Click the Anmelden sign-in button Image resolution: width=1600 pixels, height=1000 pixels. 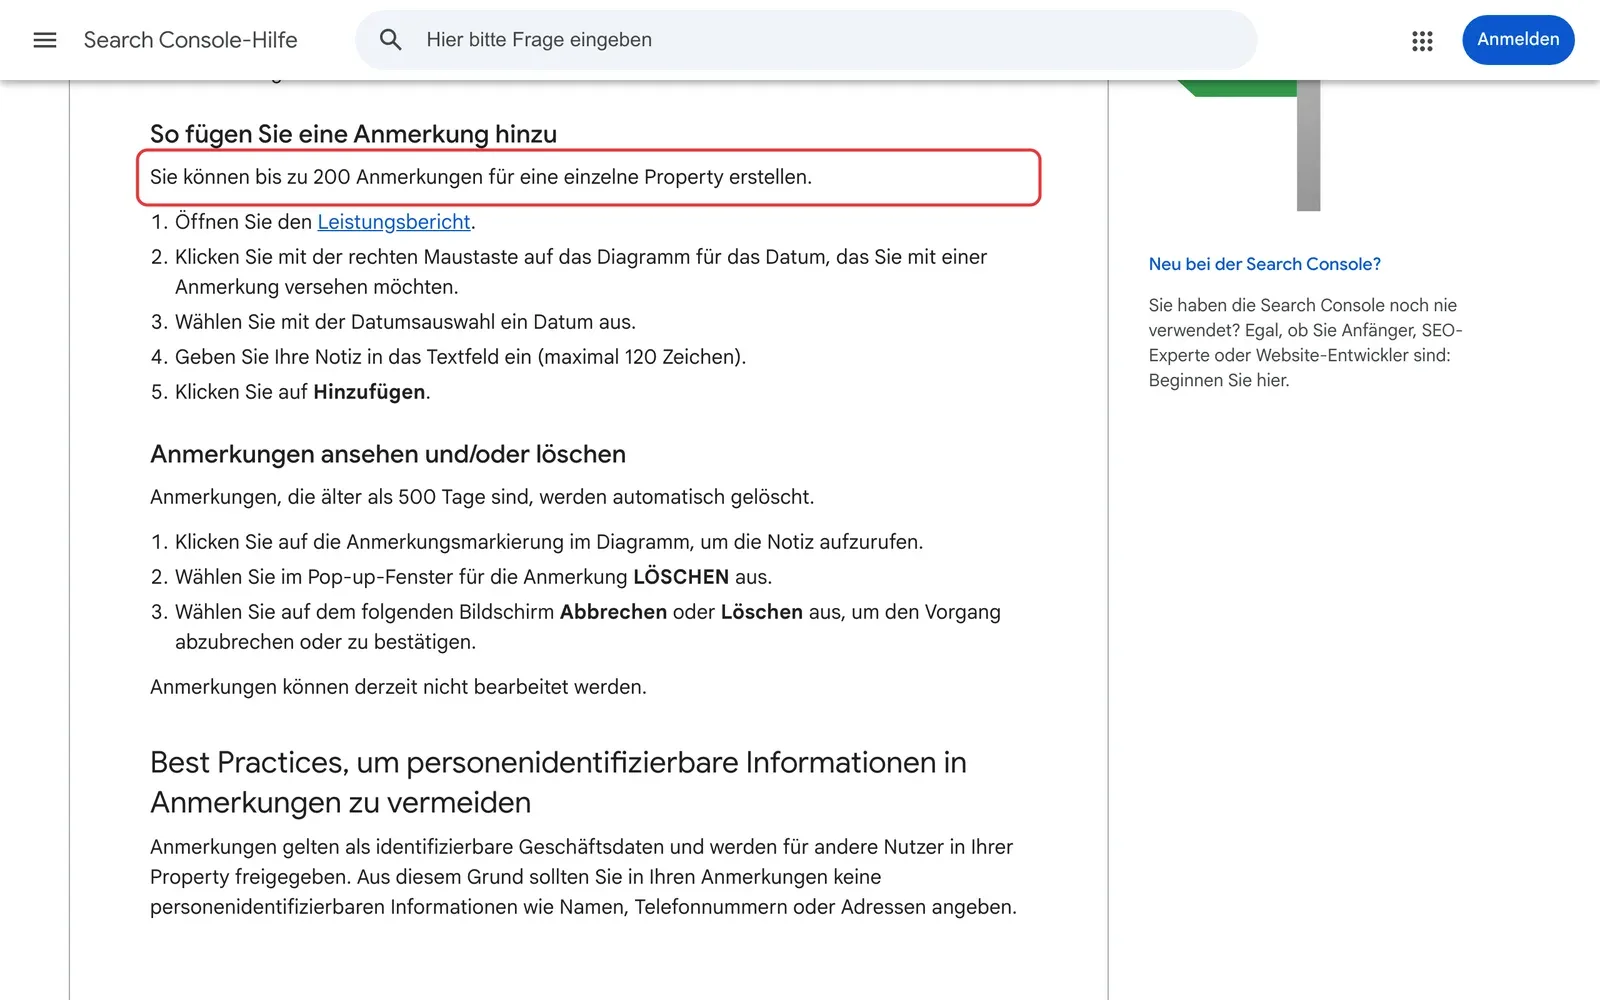[x=1518, y=40]
